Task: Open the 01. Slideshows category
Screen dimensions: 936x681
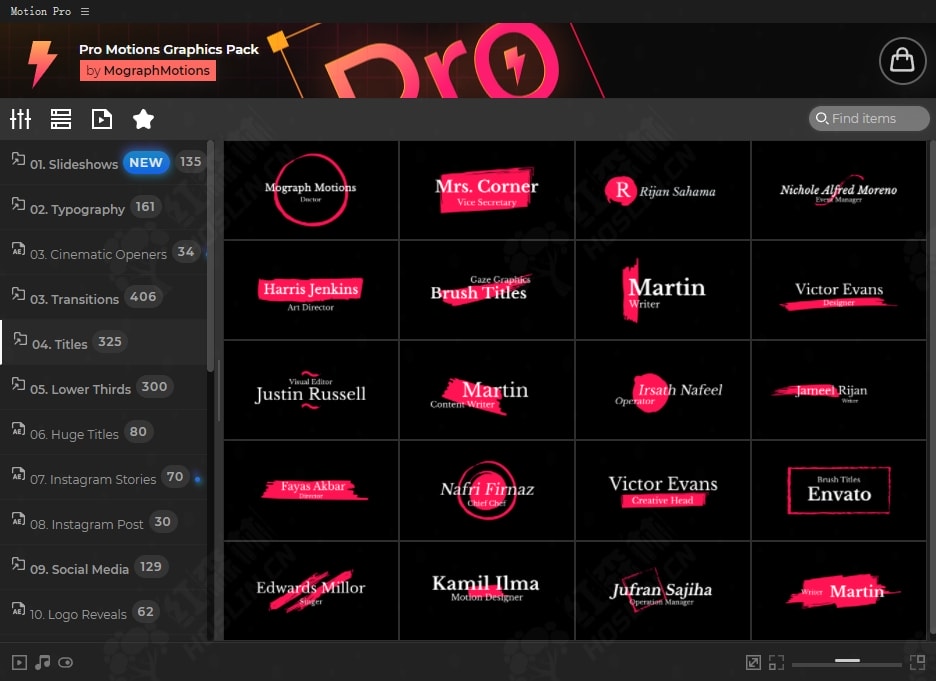Action: click(x=104, y=162)
